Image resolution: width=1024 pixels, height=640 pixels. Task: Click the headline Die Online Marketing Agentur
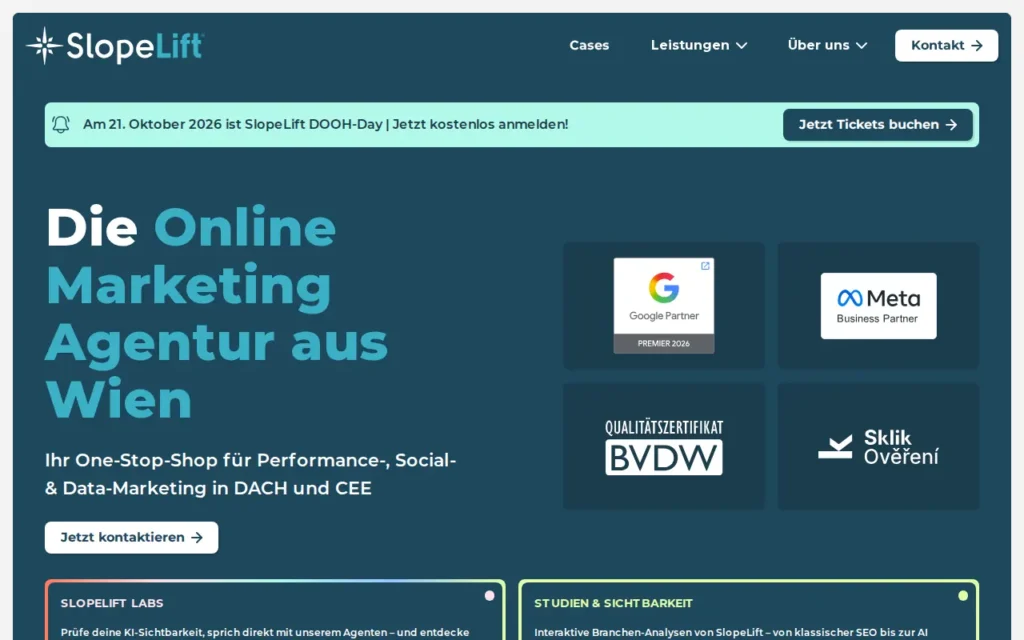[216, 312]
